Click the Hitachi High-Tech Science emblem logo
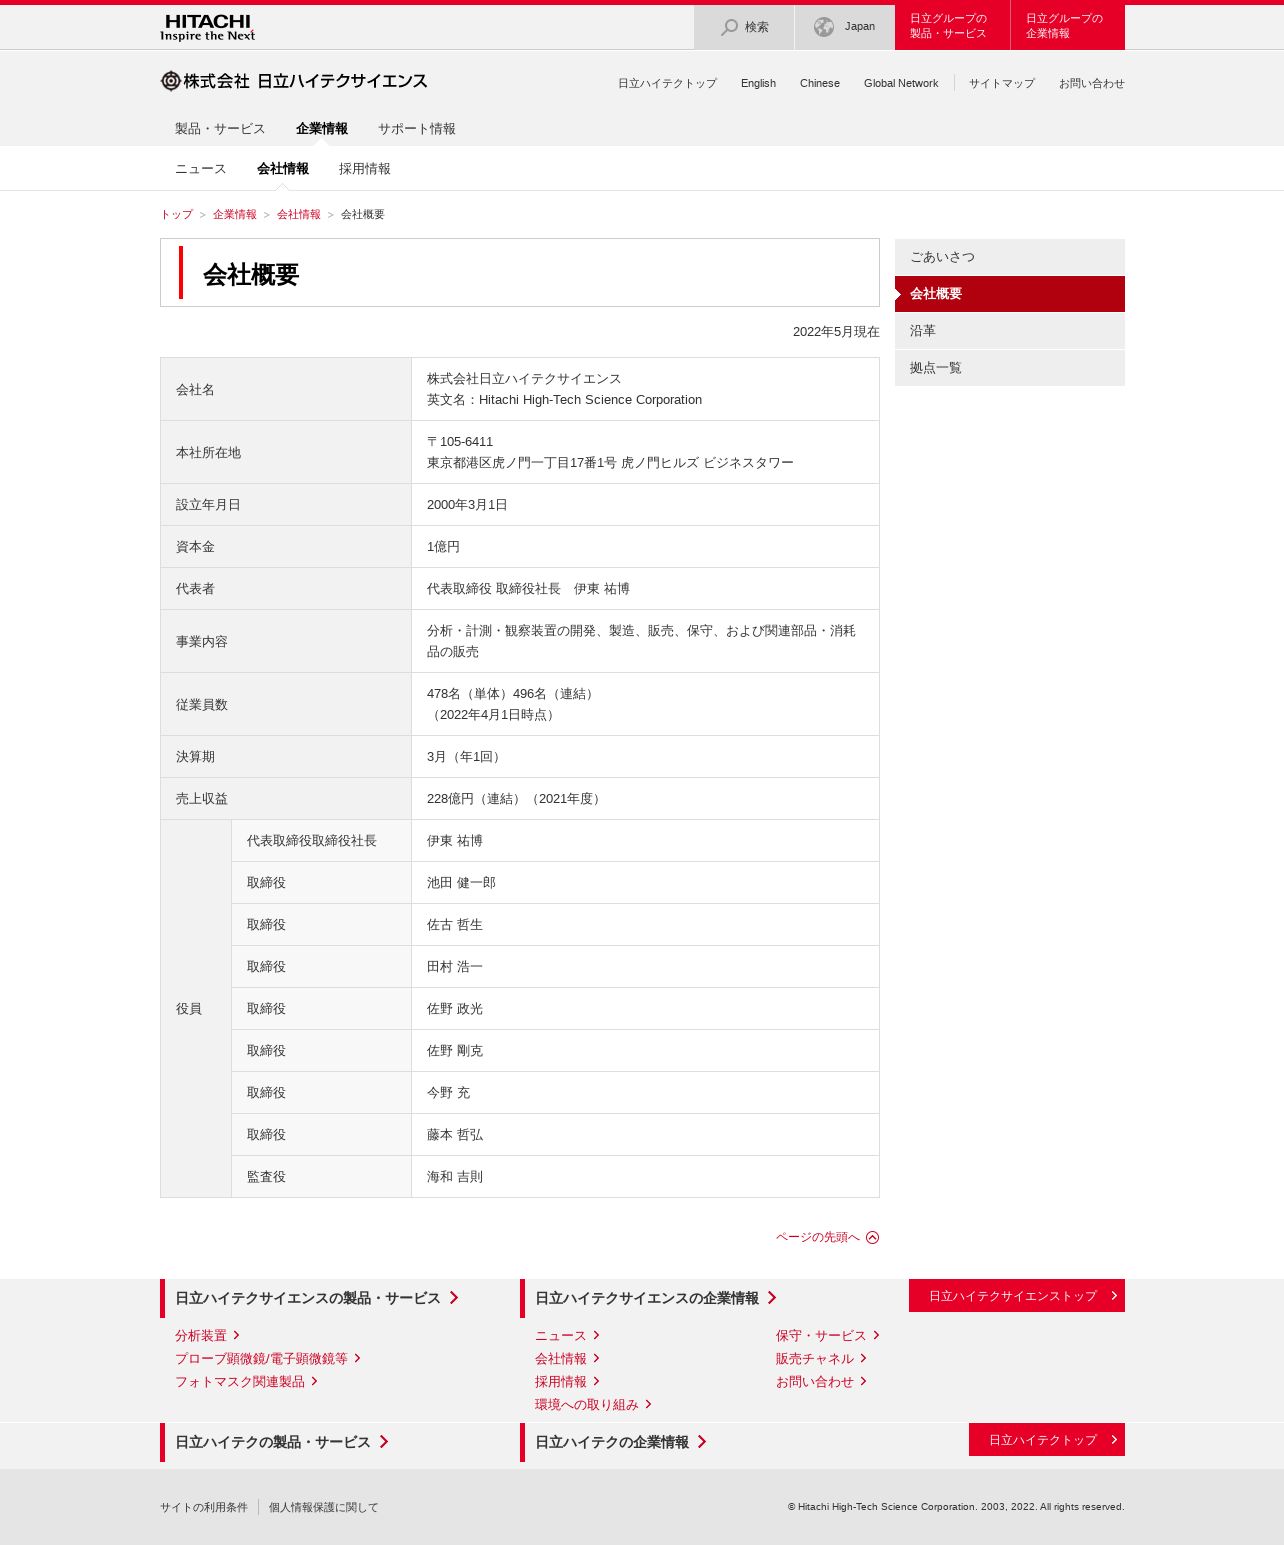The image size is (1284, 1545). pyautogui.click(x=171, y=81)
